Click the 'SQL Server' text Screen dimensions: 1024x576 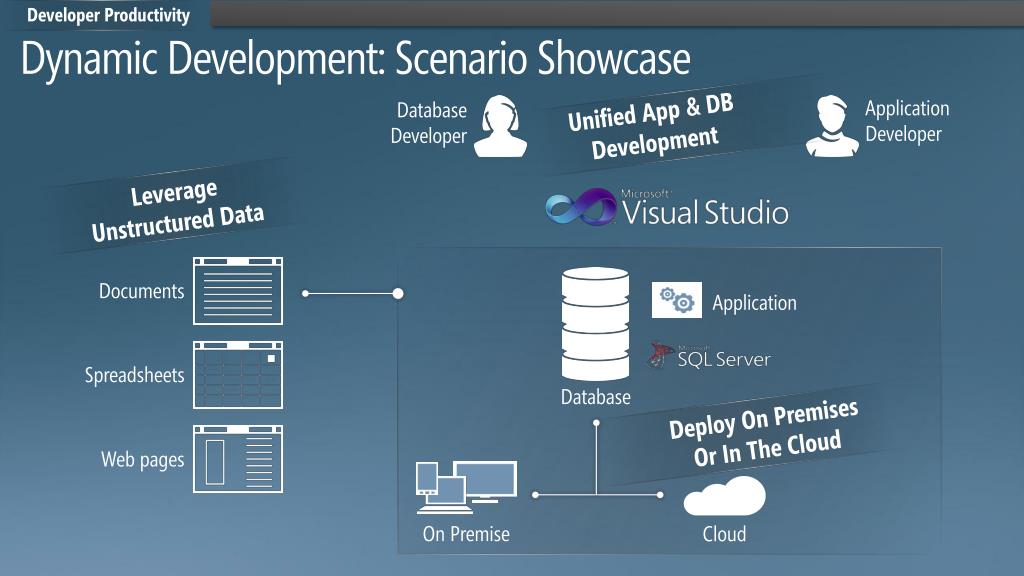point(724,359)
